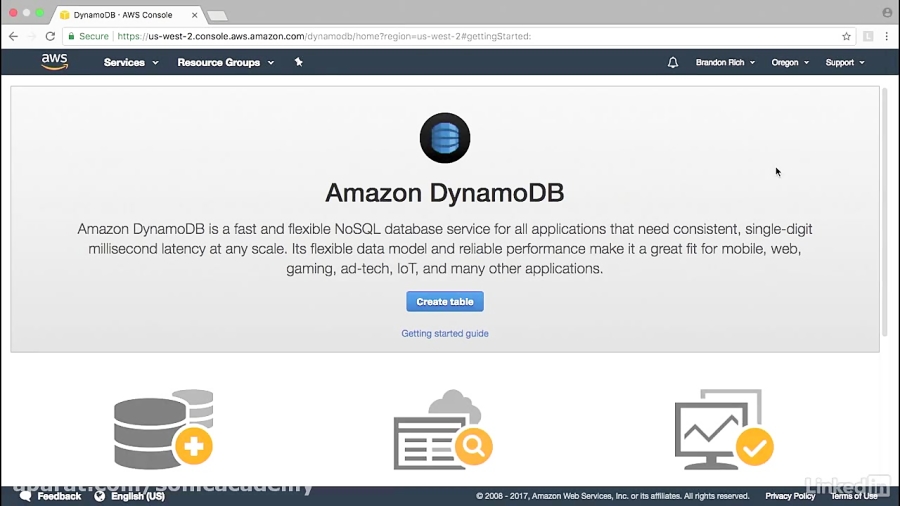The width and height of the screenshot is (900, 506).
Task: Click the AWS logo home icon
Action: (x=55, y=61)
